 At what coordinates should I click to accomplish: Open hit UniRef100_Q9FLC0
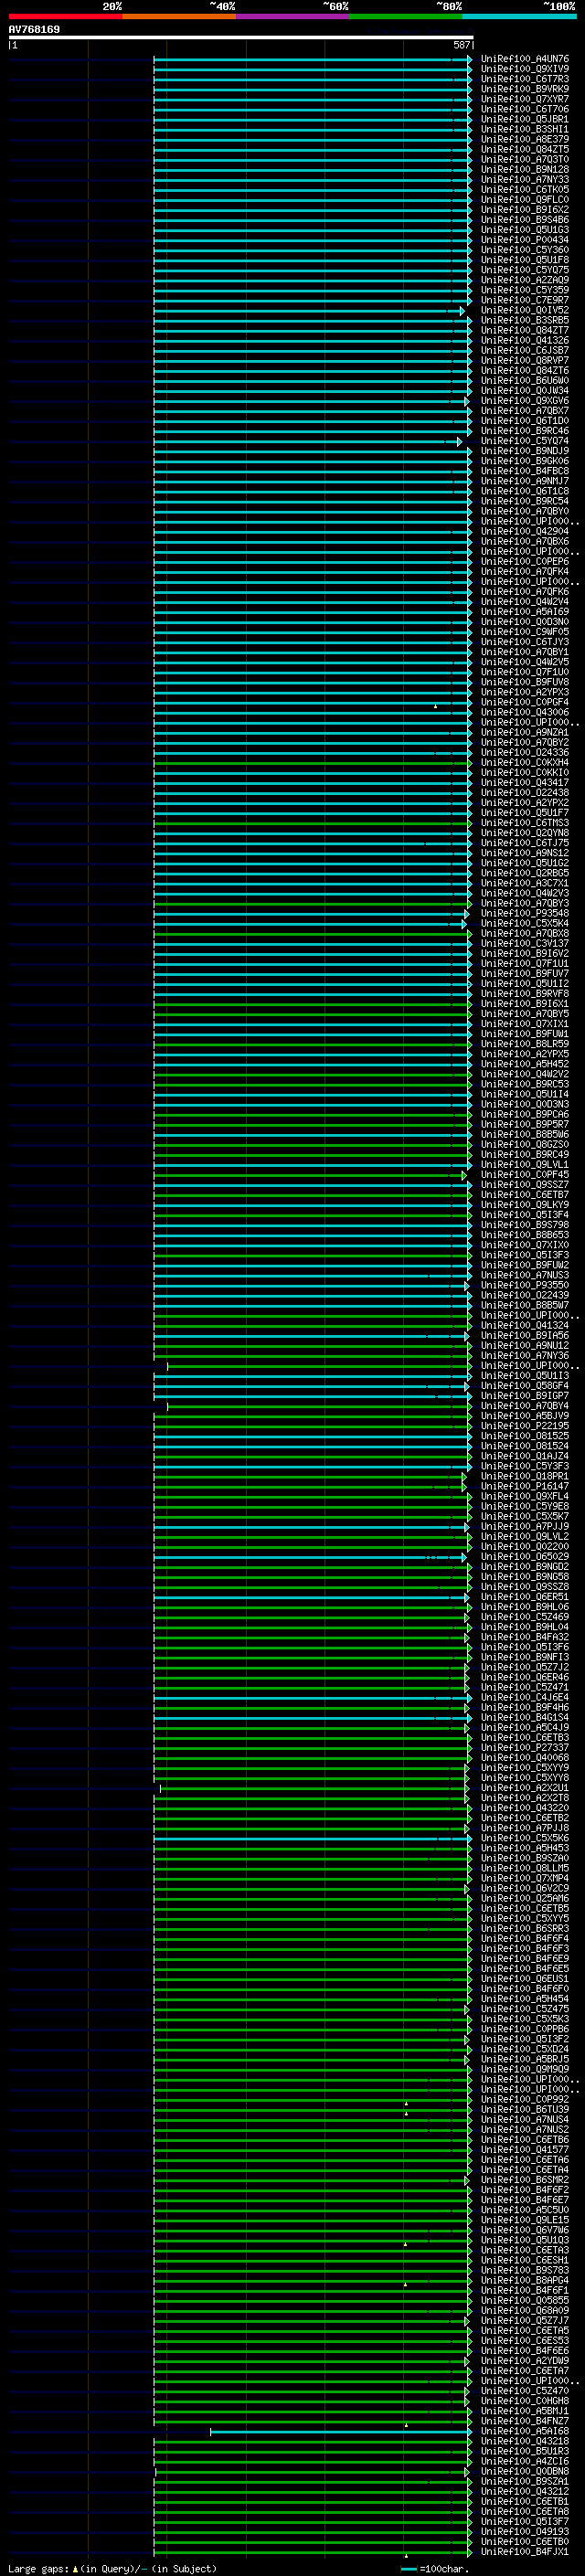(x=525, y=200)
